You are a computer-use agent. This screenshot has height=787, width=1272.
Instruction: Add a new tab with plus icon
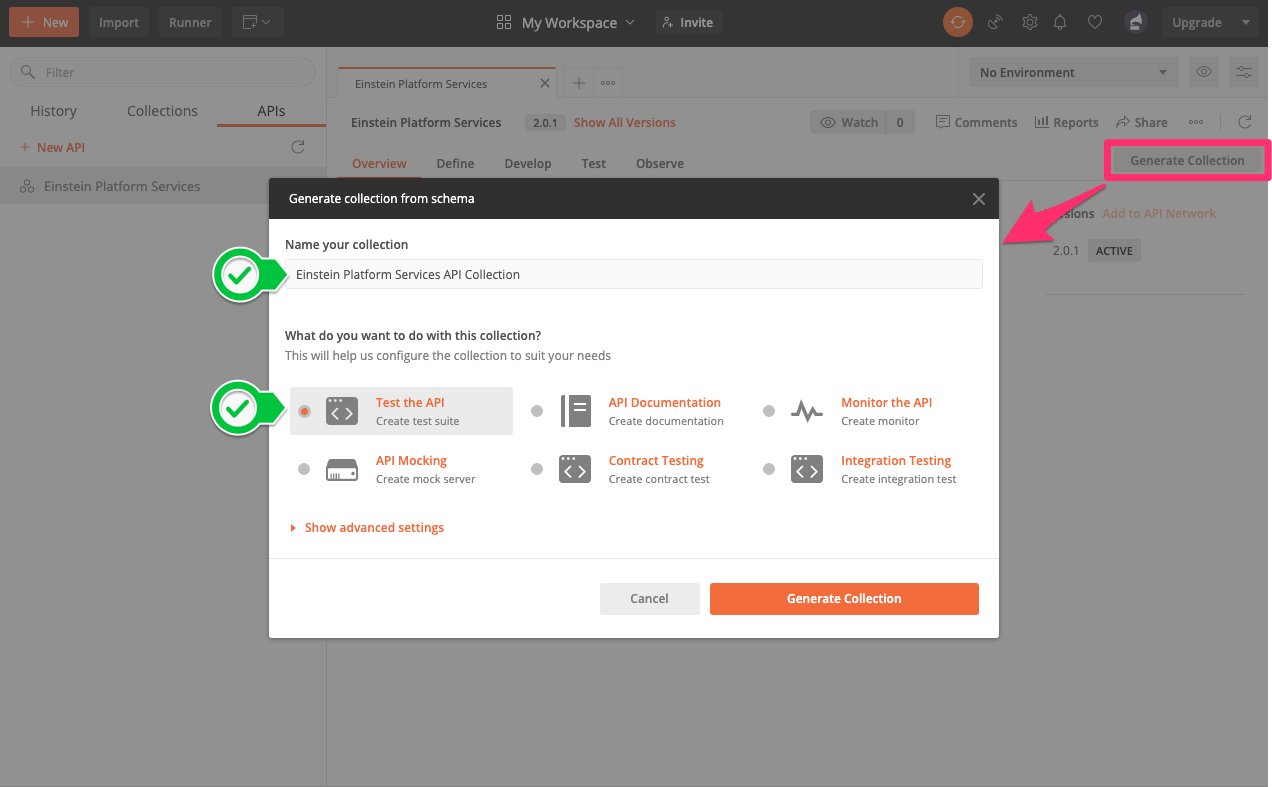click(578, 83)
